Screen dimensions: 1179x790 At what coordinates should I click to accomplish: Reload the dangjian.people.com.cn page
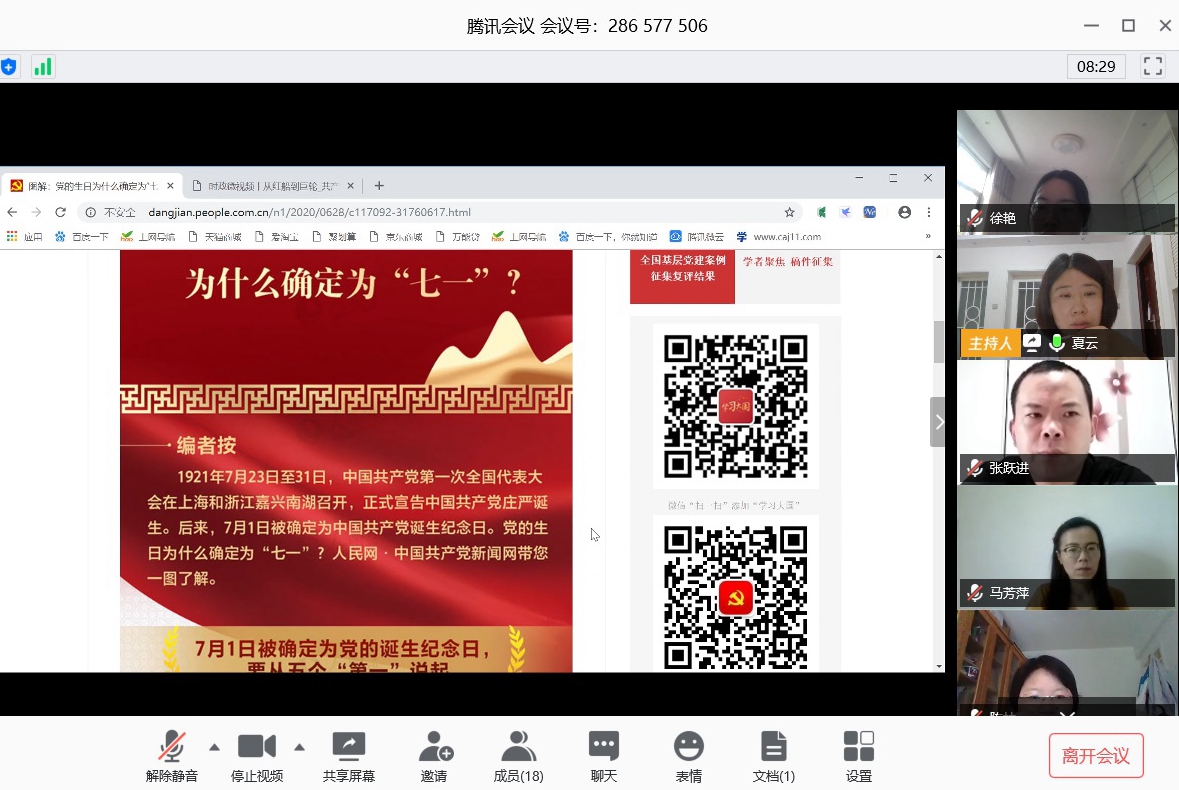click(61, 212)
